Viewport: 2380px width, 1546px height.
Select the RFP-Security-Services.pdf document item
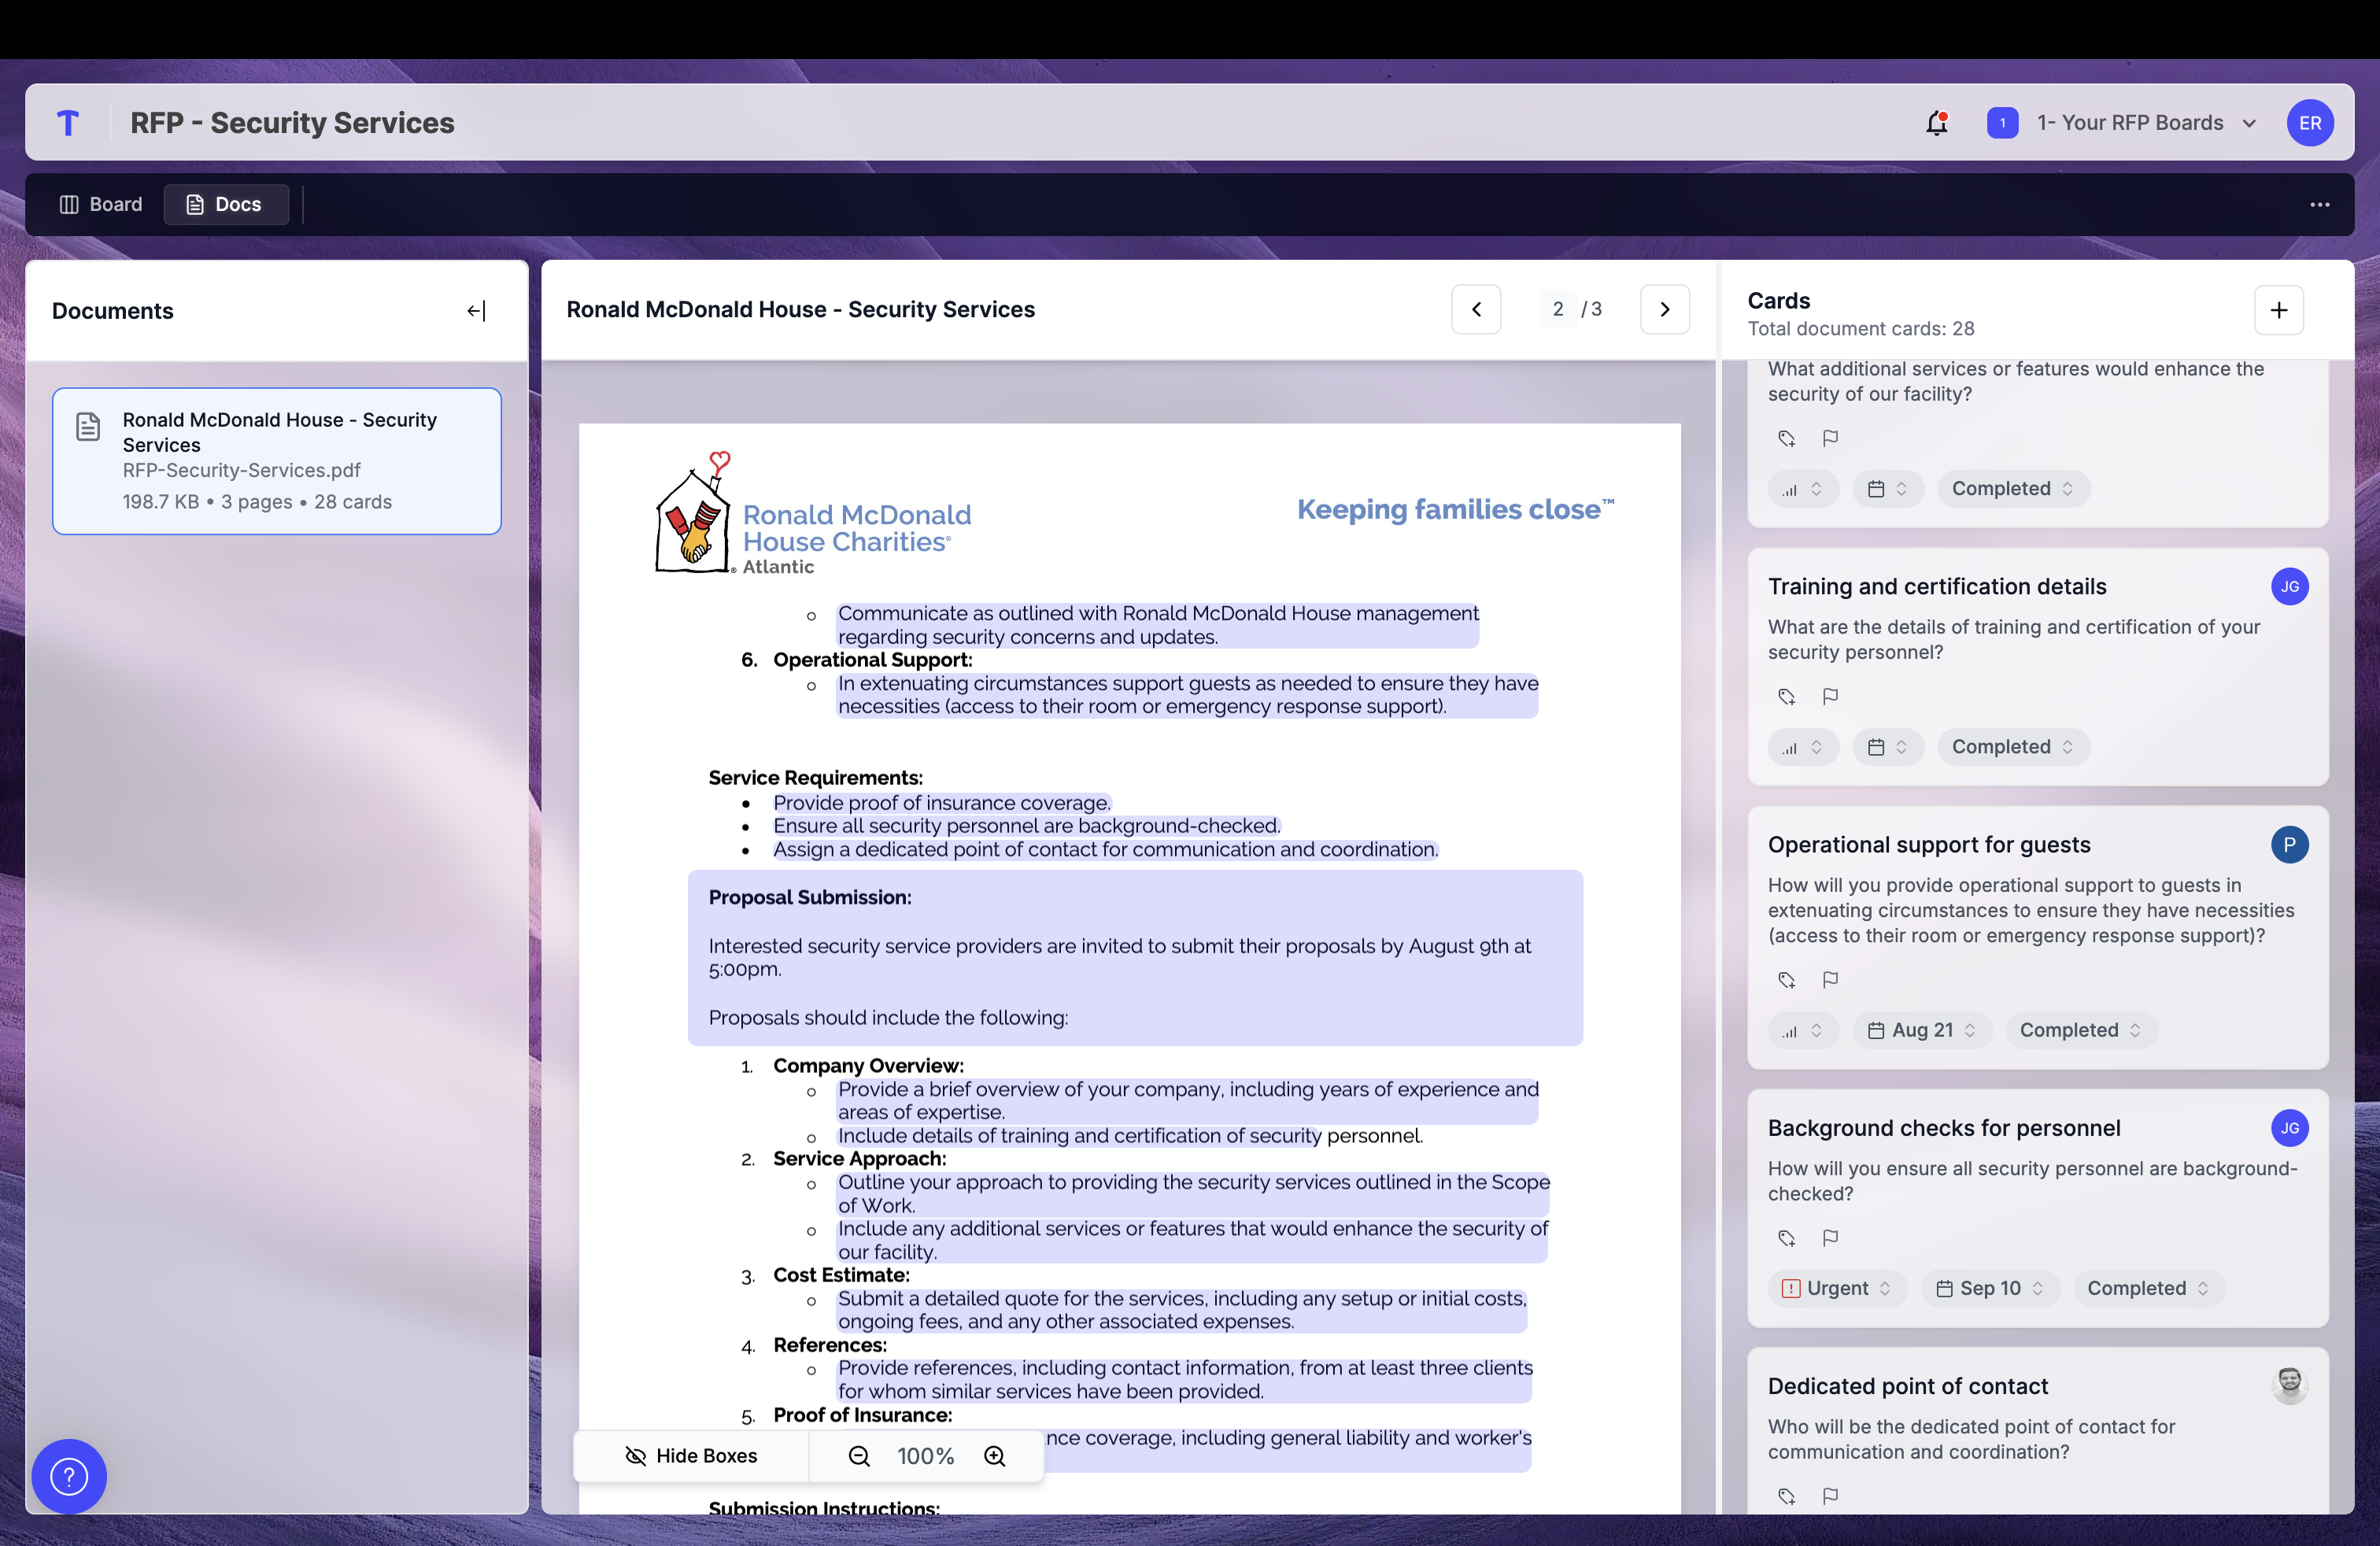click(x=276, y=460)
